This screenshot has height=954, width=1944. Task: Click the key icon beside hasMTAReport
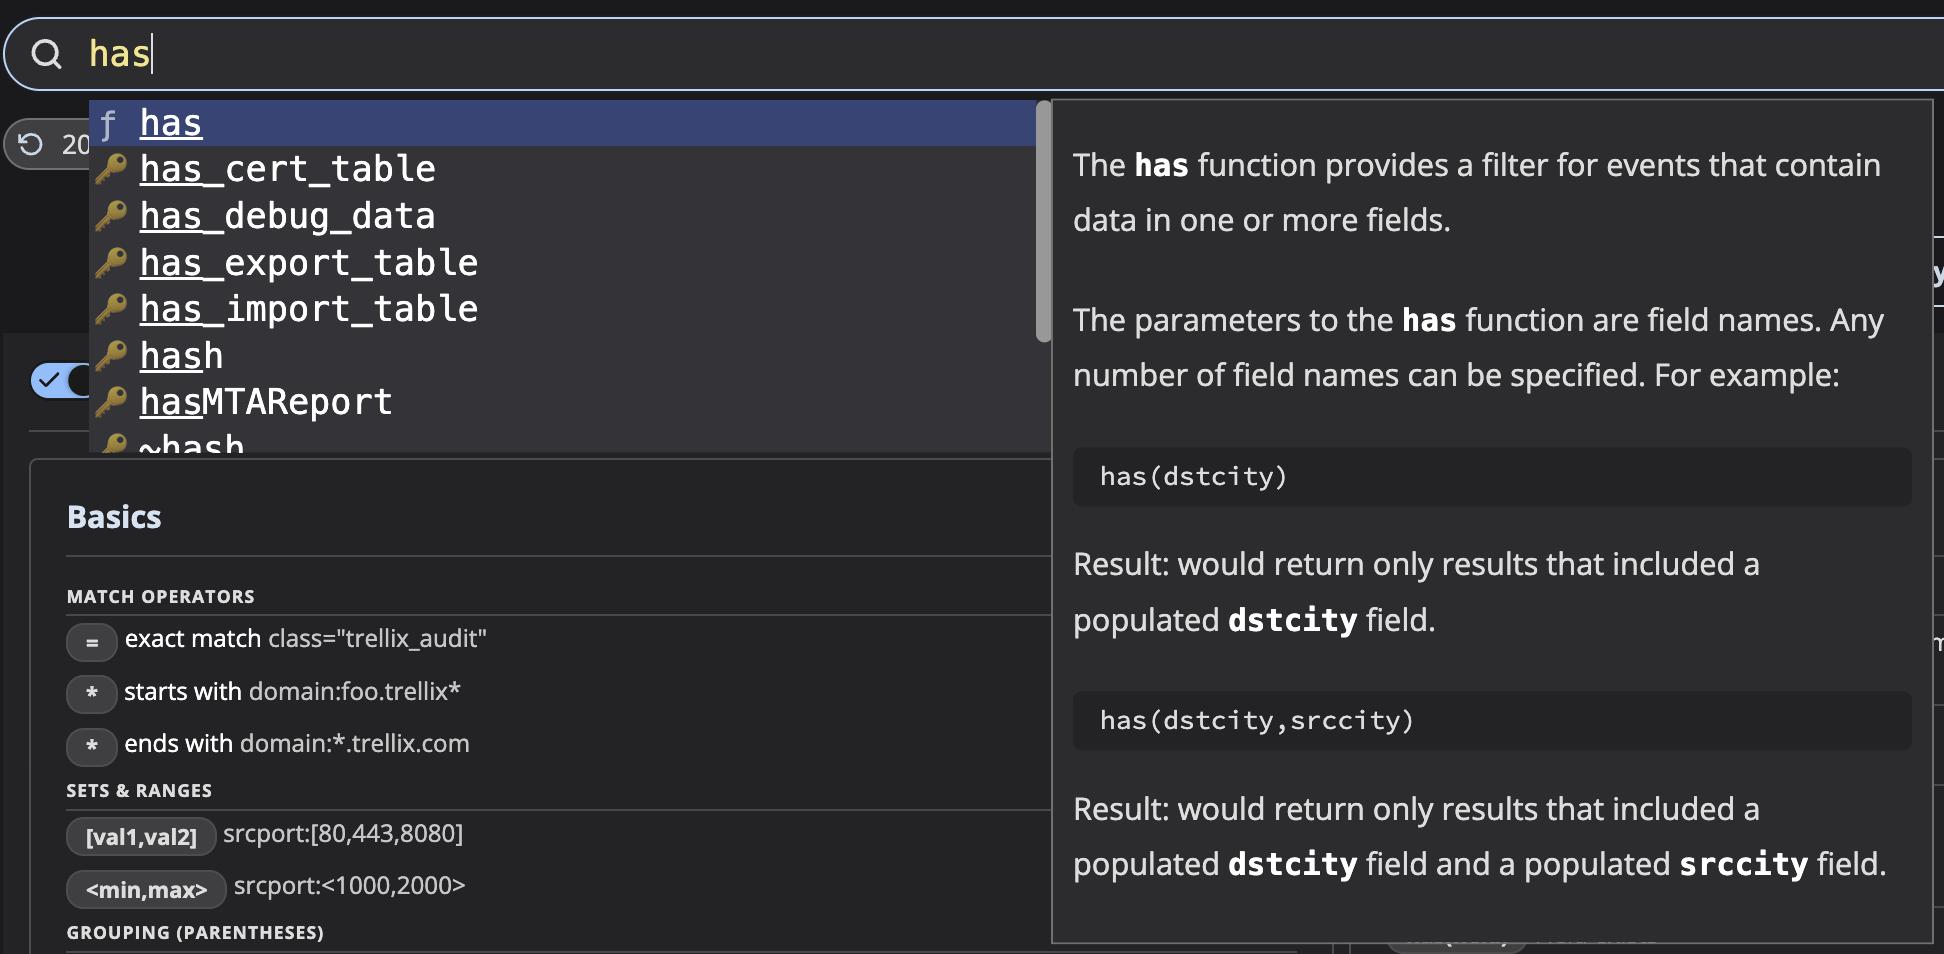[x=111, y=401]
